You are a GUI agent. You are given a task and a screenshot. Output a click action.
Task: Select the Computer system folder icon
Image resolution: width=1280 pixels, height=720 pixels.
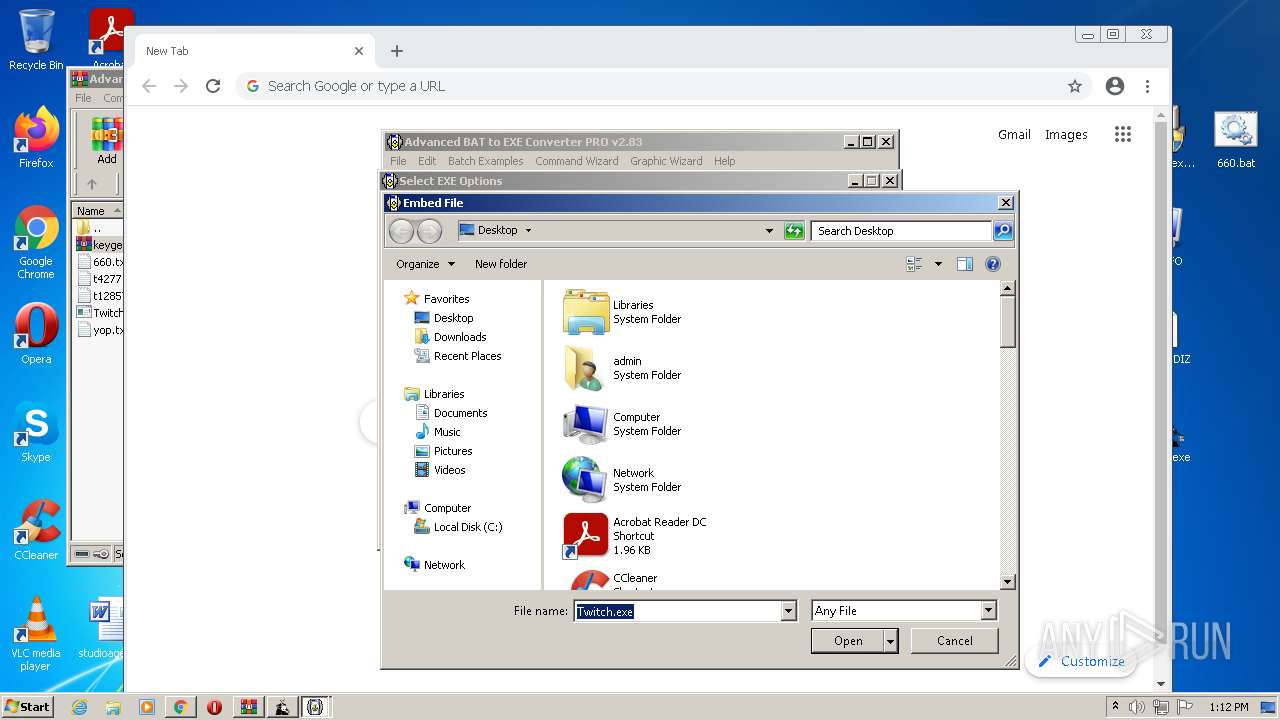pyautogui.click(x=586, y=424)
